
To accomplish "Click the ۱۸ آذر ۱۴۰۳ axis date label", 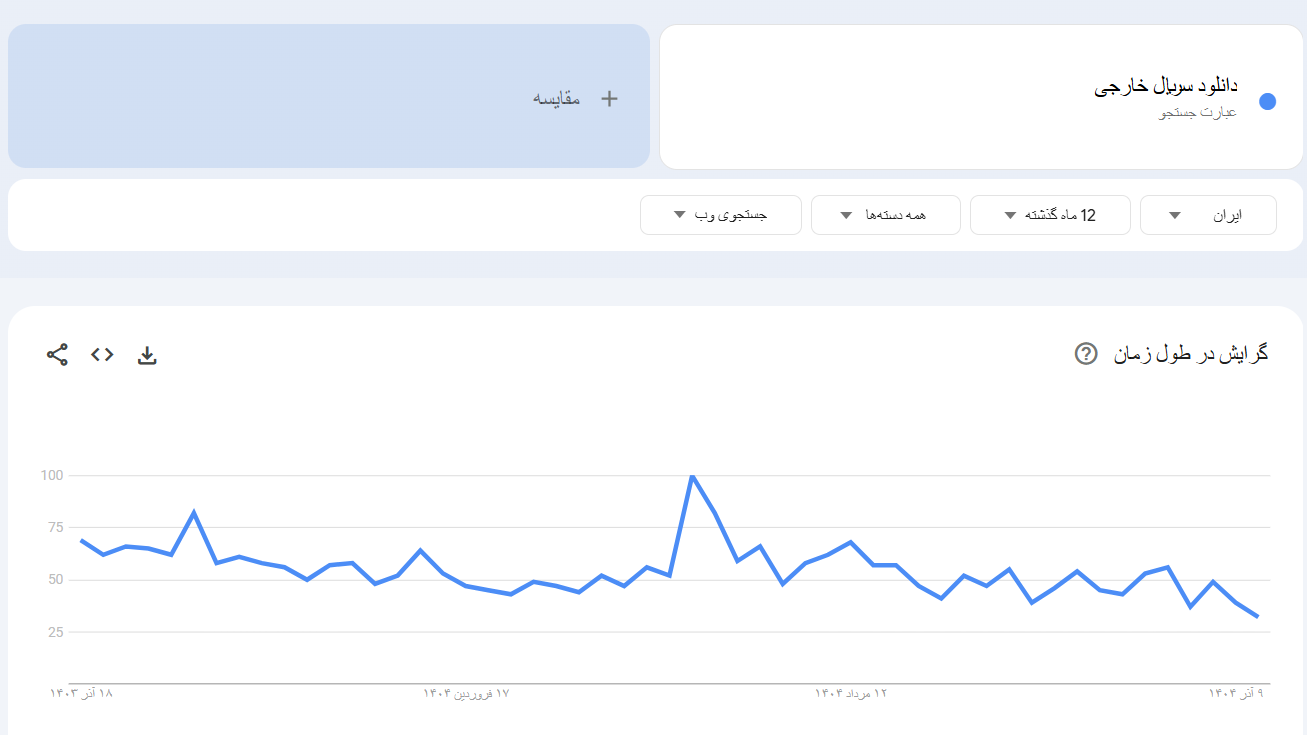I will [x=82, y=692].
